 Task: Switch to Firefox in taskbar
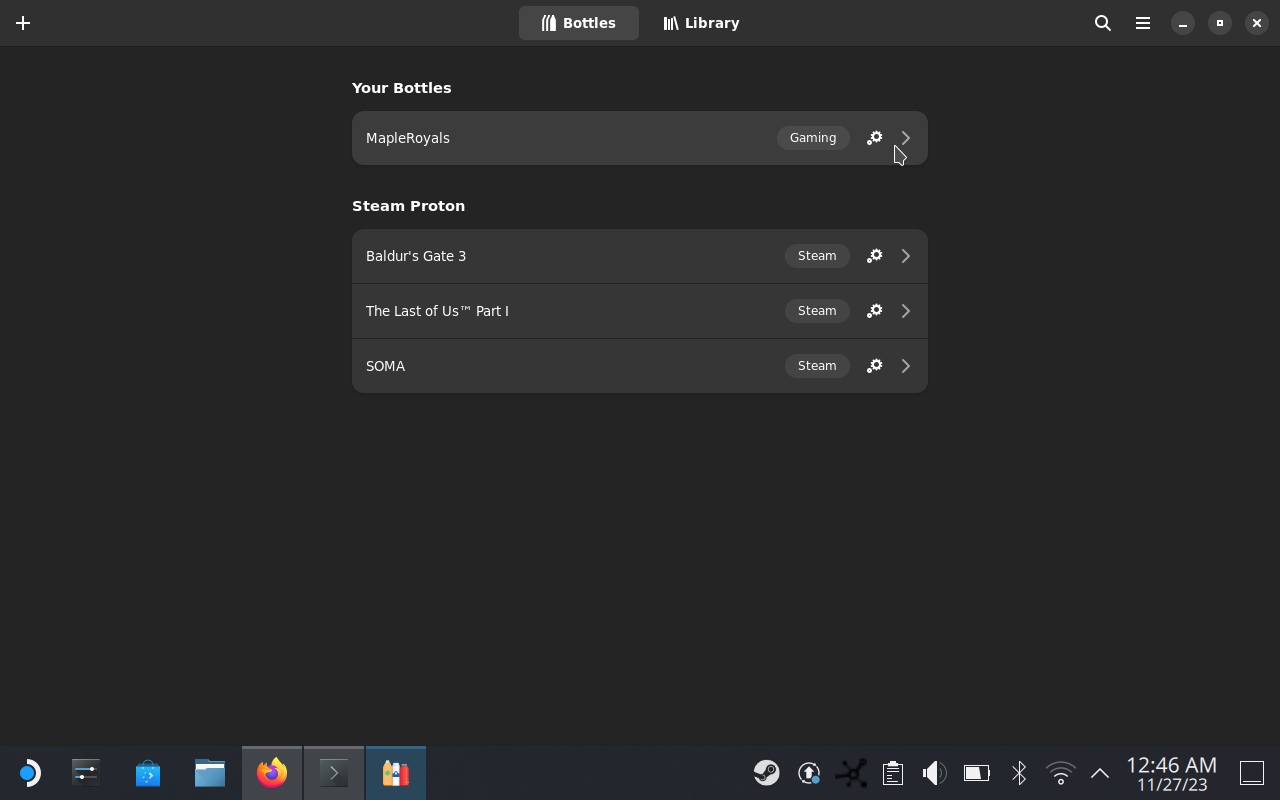click(272, 773)
